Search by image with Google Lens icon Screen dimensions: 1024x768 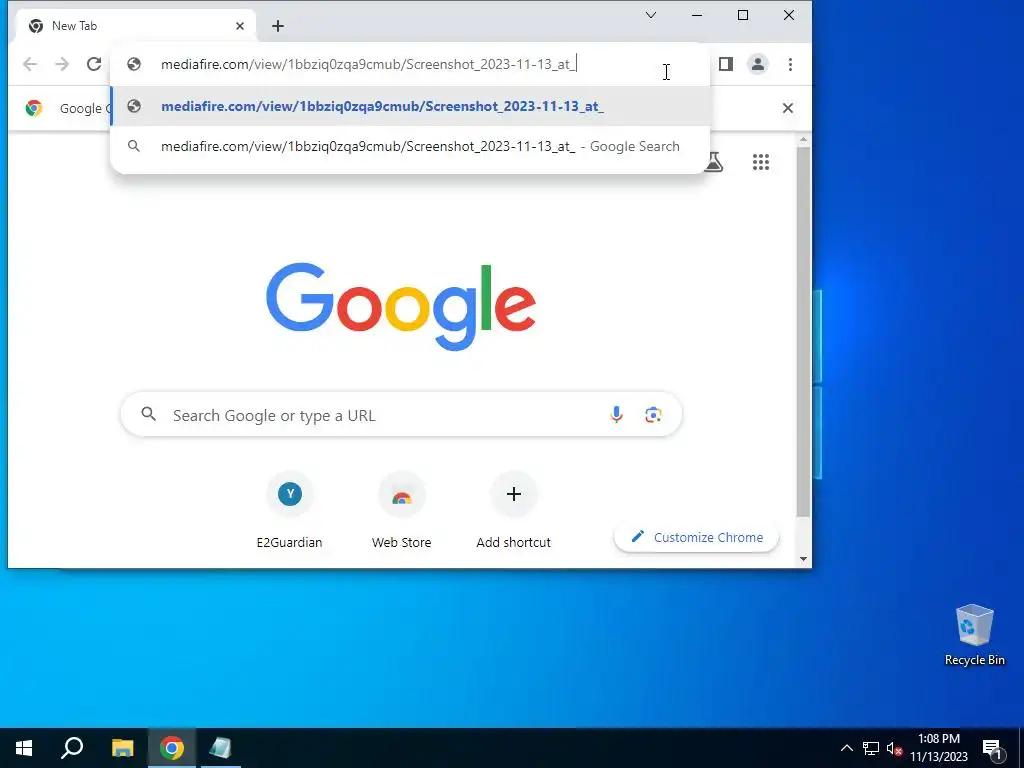point(653,415)
